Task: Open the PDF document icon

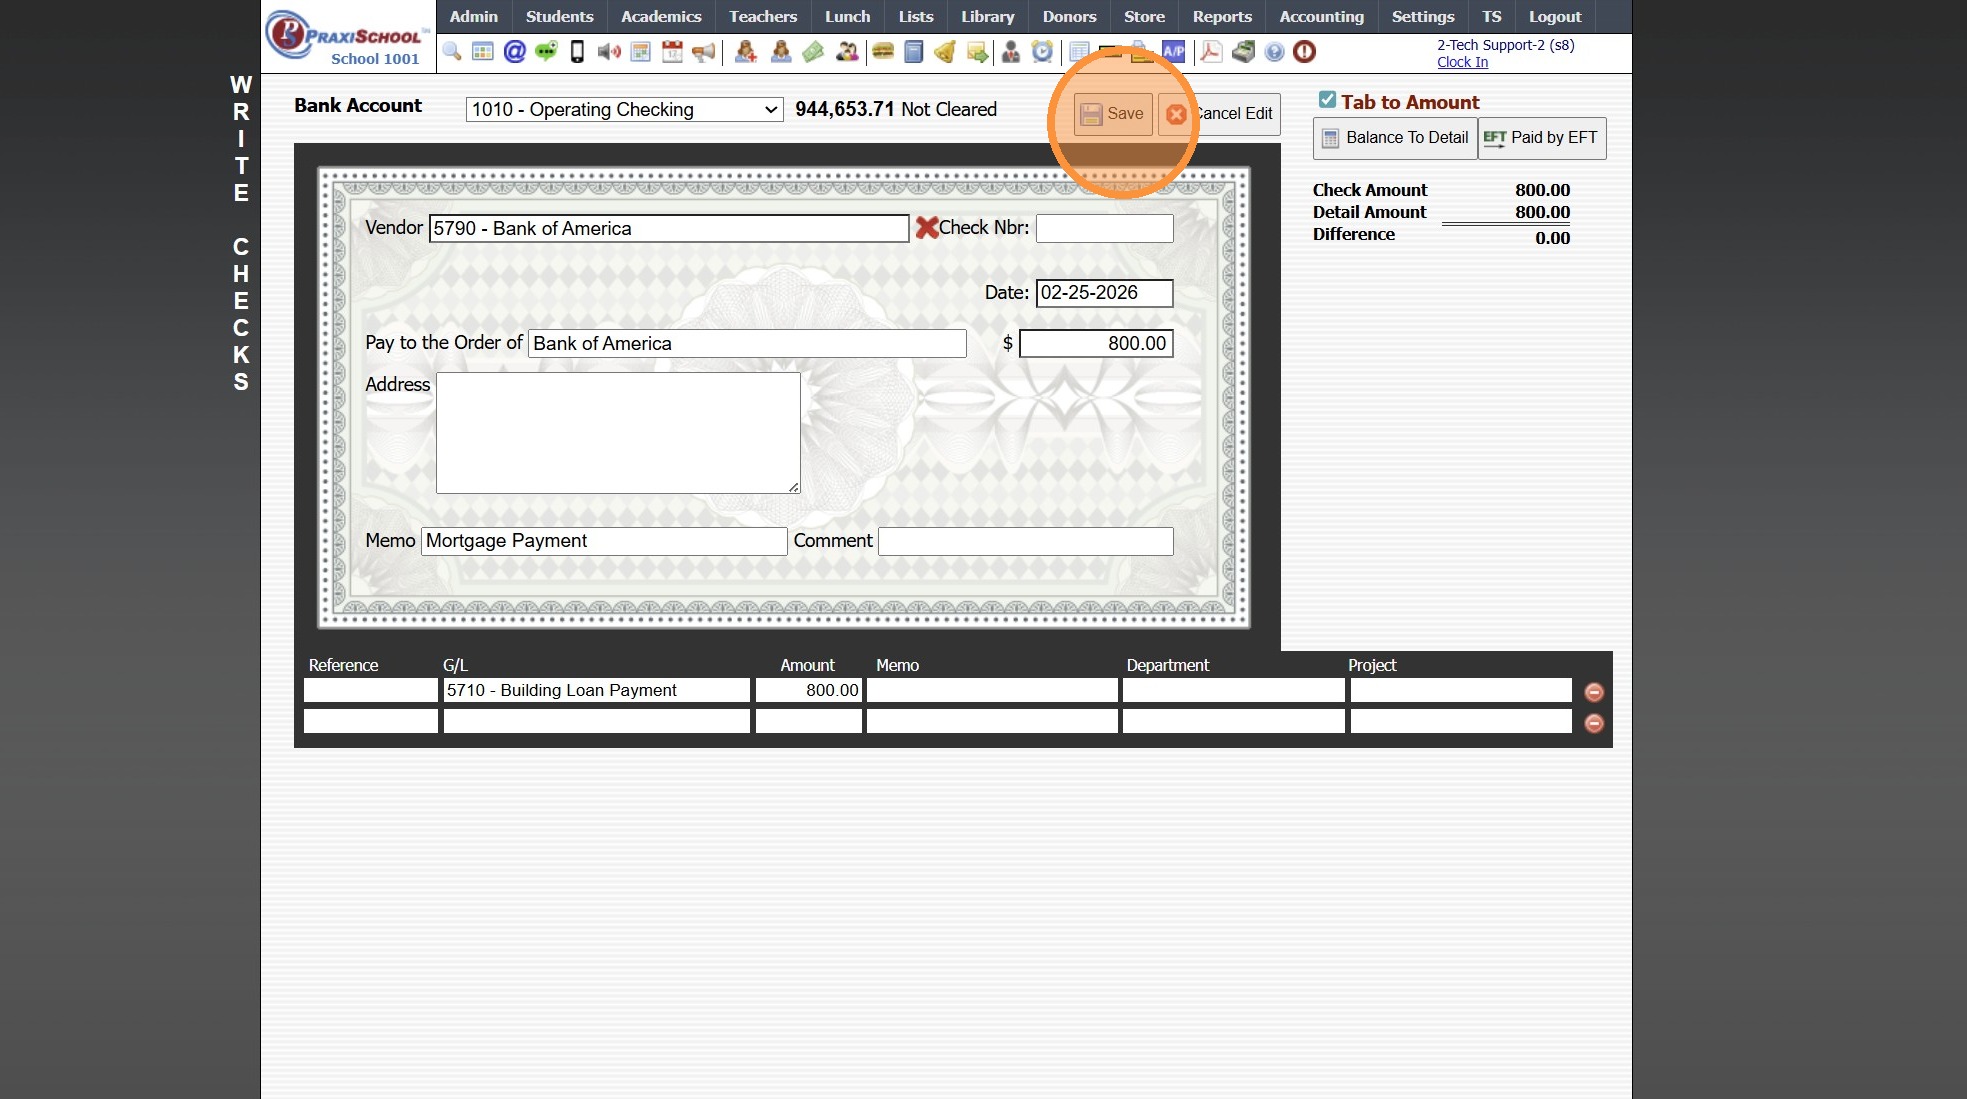Action: pos(1211,52)
